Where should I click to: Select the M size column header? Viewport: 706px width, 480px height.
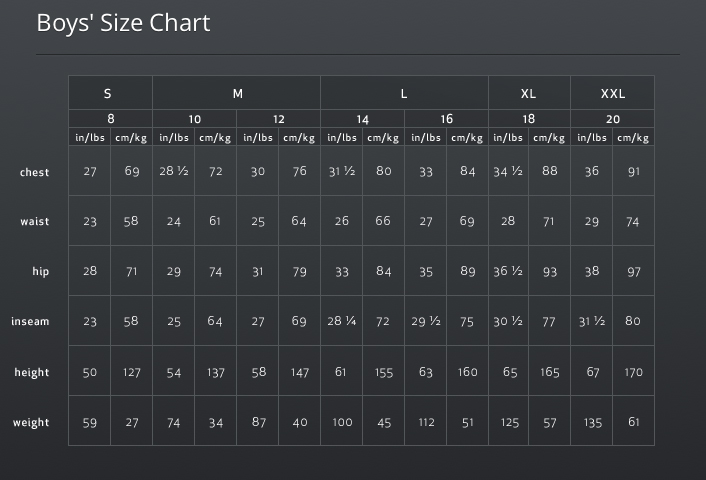point(236,93)
